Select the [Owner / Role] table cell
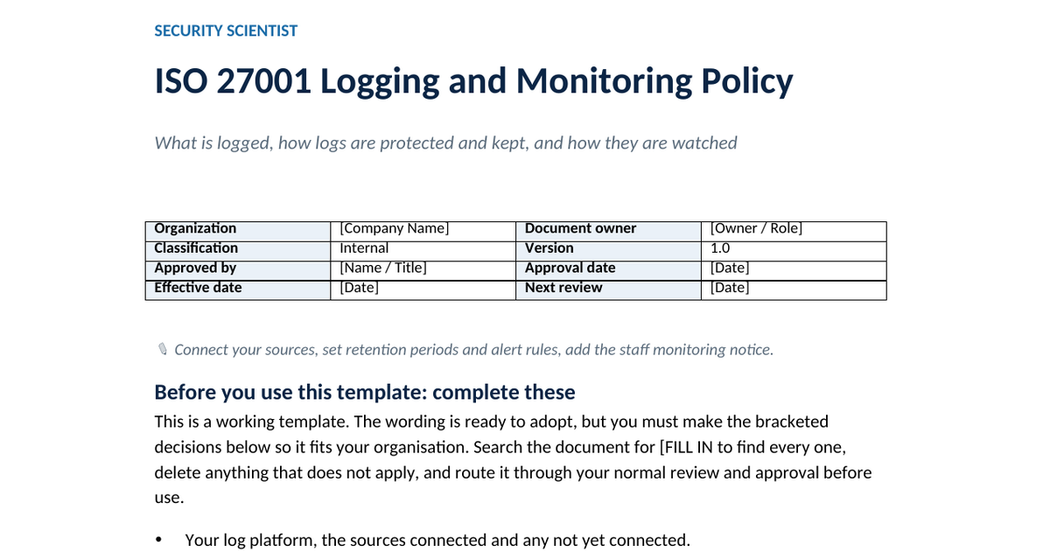1050x551 pixels. click(794, 228)
